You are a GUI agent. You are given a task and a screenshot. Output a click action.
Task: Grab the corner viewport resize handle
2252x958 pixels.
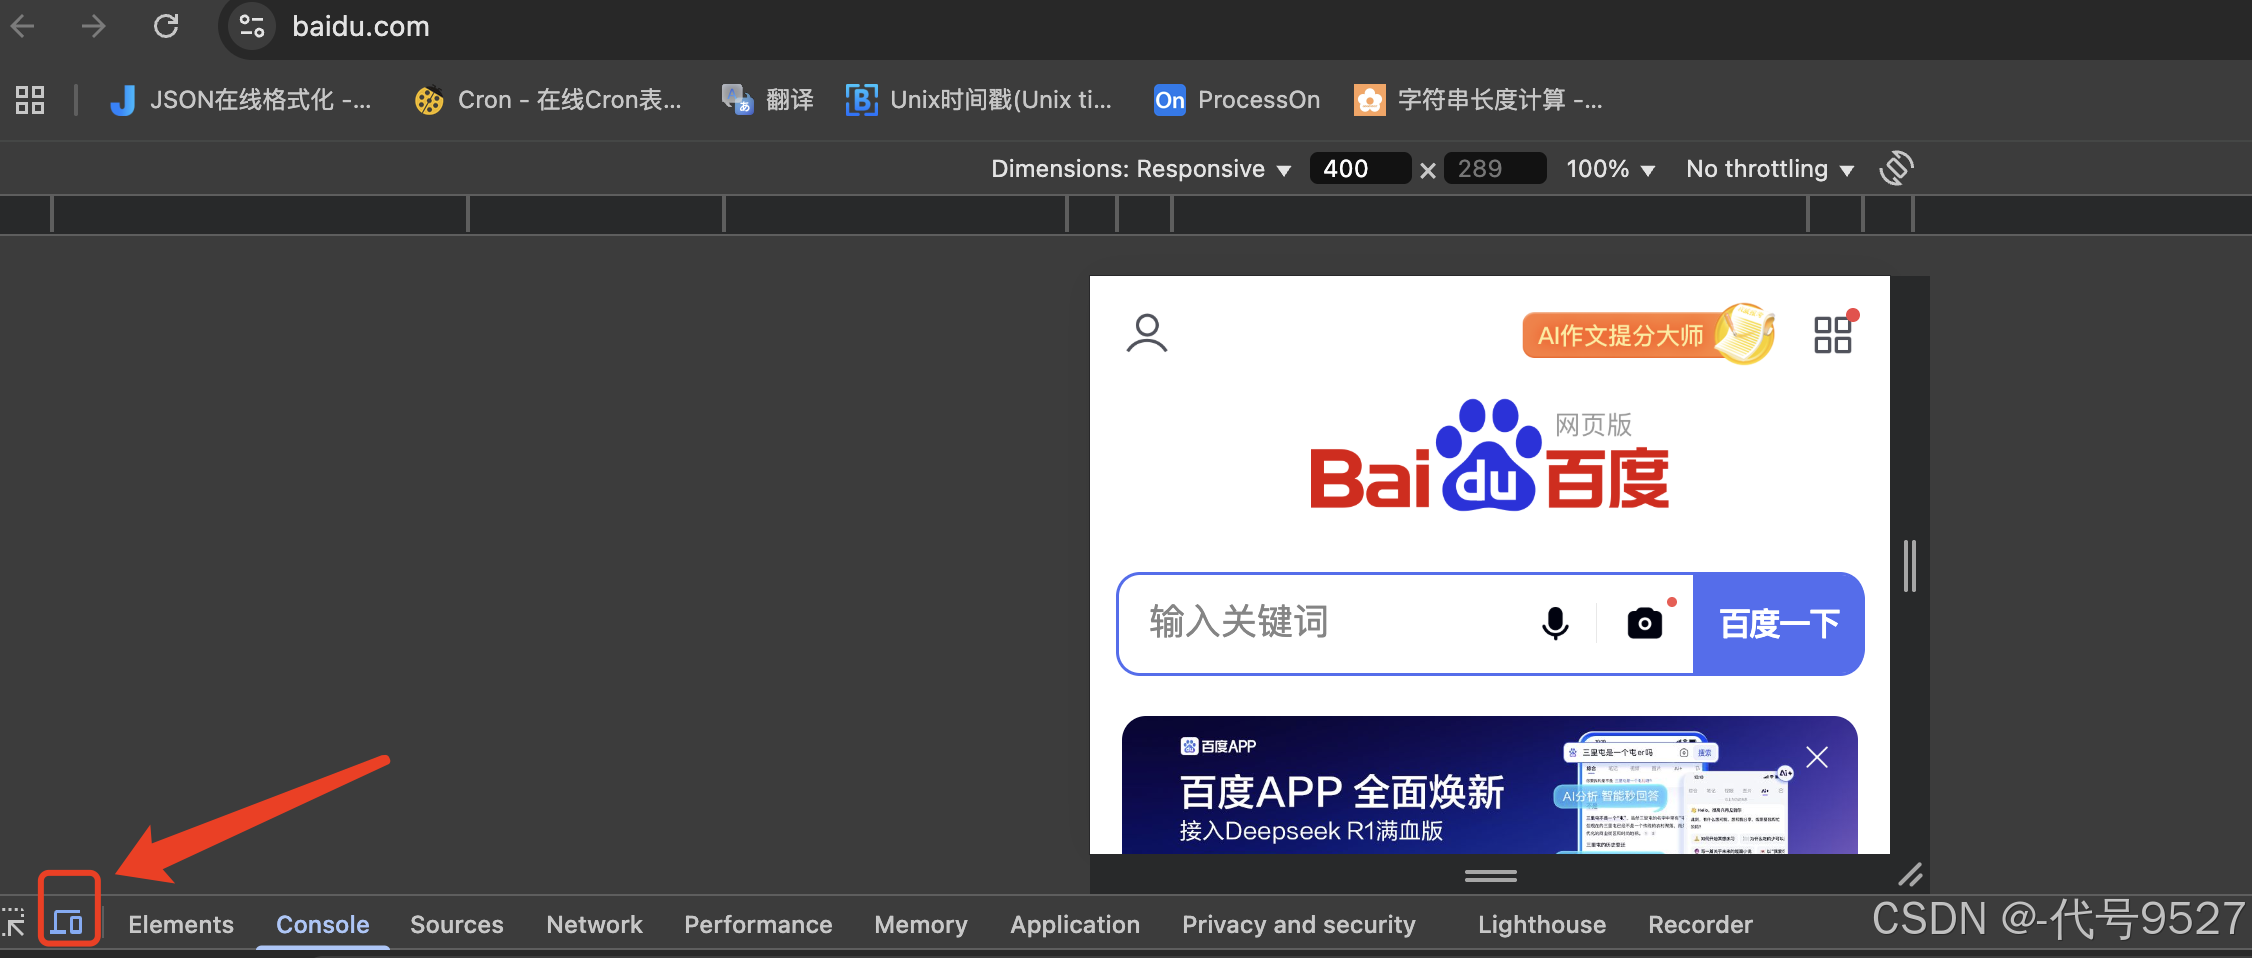pos(1910,875)
